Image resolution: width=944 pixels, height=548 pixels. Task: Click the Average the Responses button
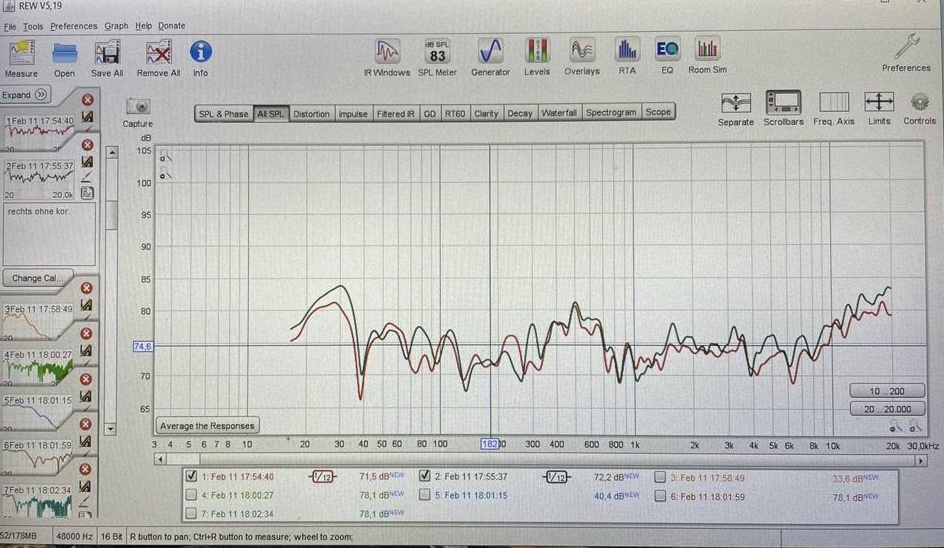[207, 425]
